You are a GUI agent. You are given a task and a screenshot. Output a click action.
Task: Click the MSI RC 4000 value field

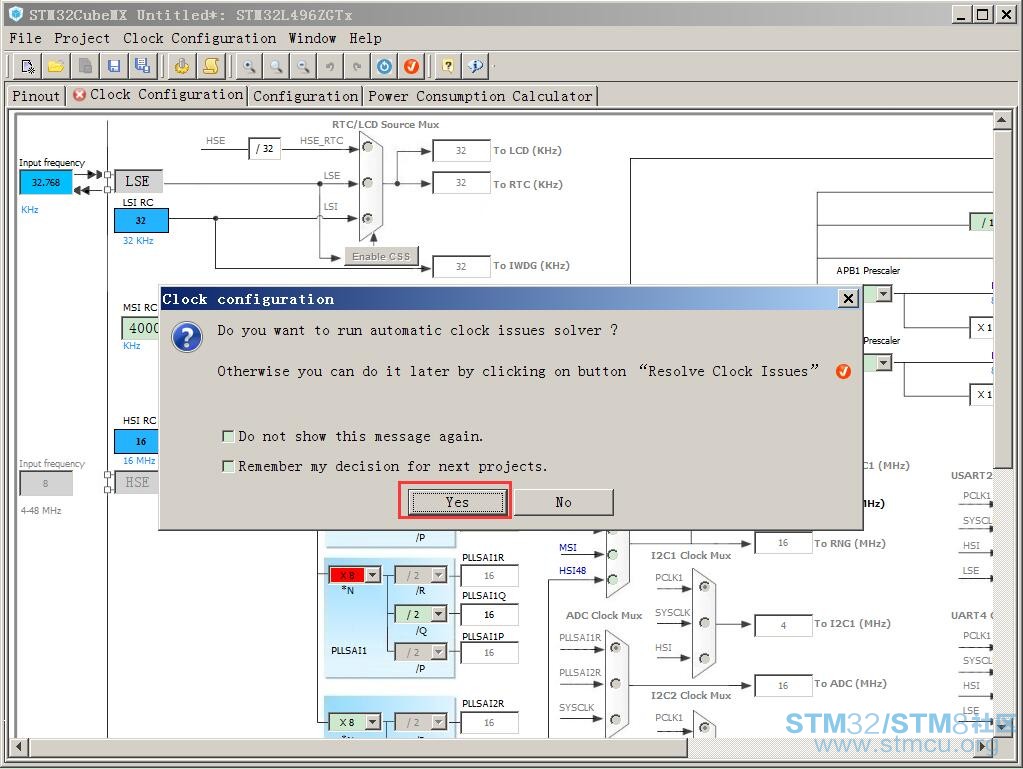pos(140,328)
